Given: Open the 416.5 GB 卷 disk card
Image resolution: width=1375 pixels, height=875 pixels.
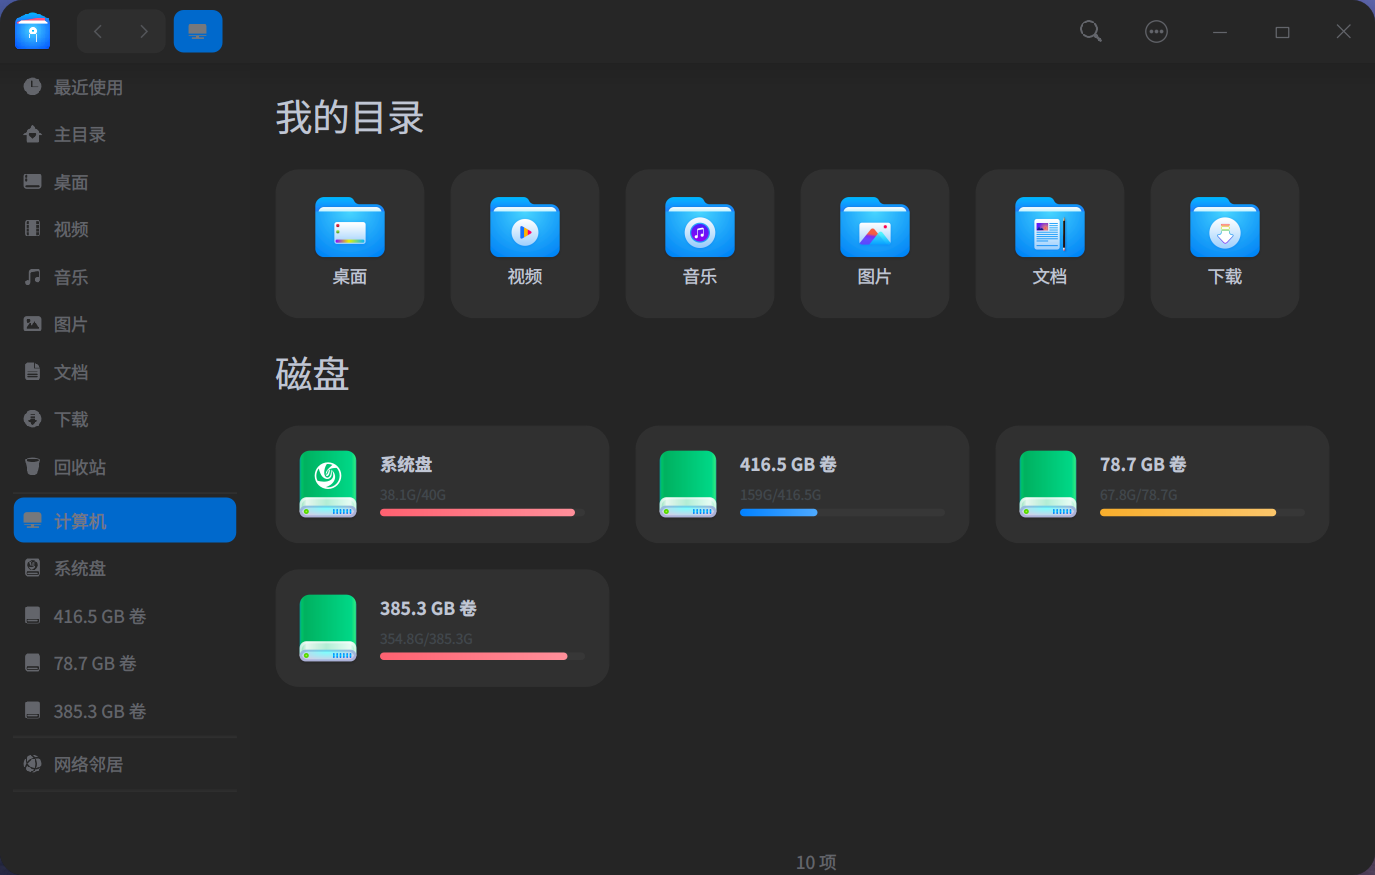Looking at the screenshot, I should [x=802, y=484].
